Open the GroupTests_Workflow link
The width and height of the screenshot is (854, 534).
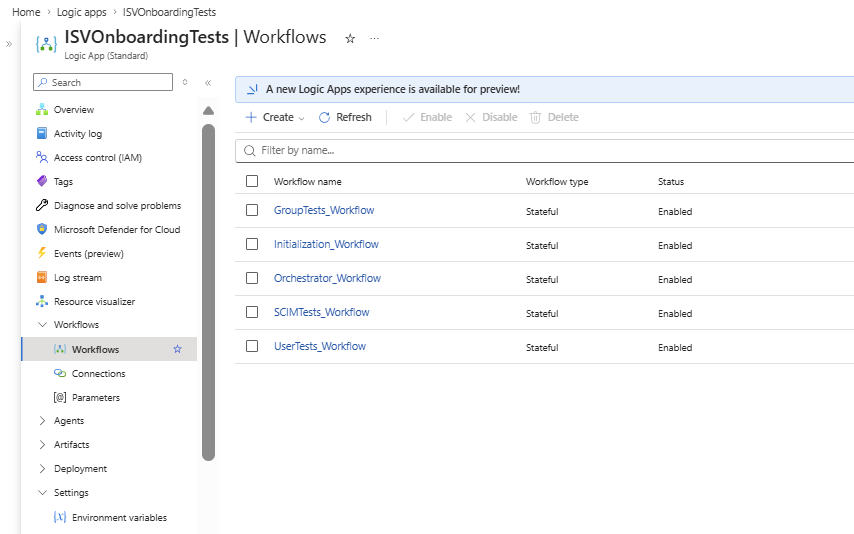[x=324, y=210]
